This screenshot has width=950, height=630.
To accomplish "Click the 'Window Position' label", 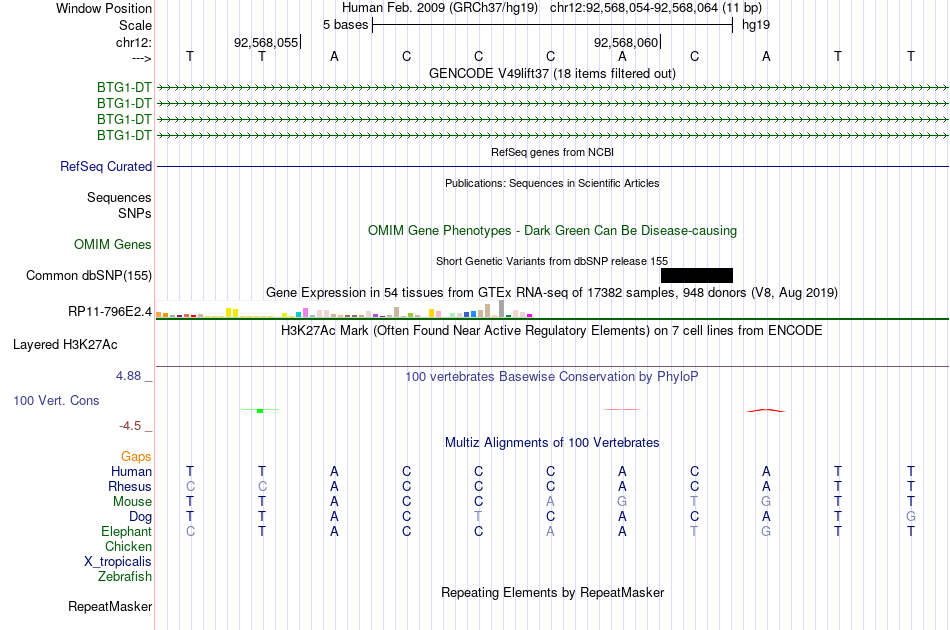I will point(104,8).
